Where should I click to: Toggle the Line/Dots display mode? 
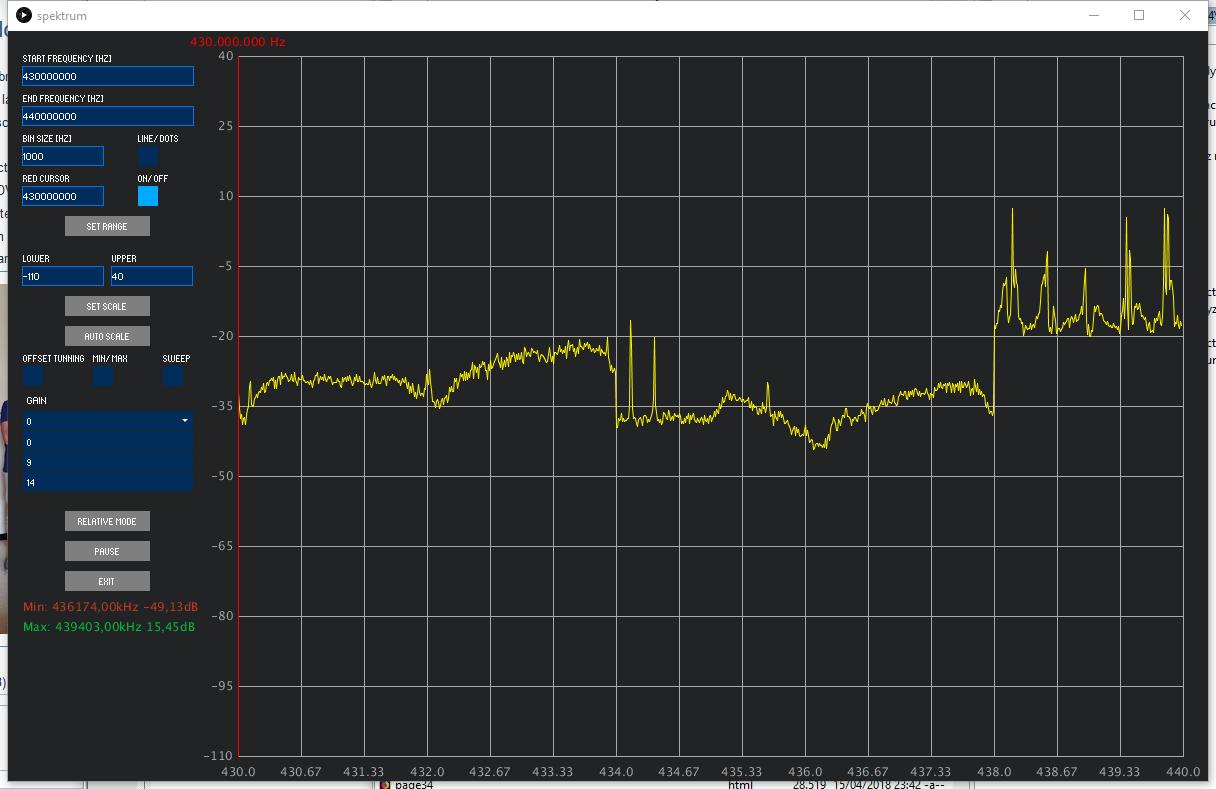click(147, 156)
